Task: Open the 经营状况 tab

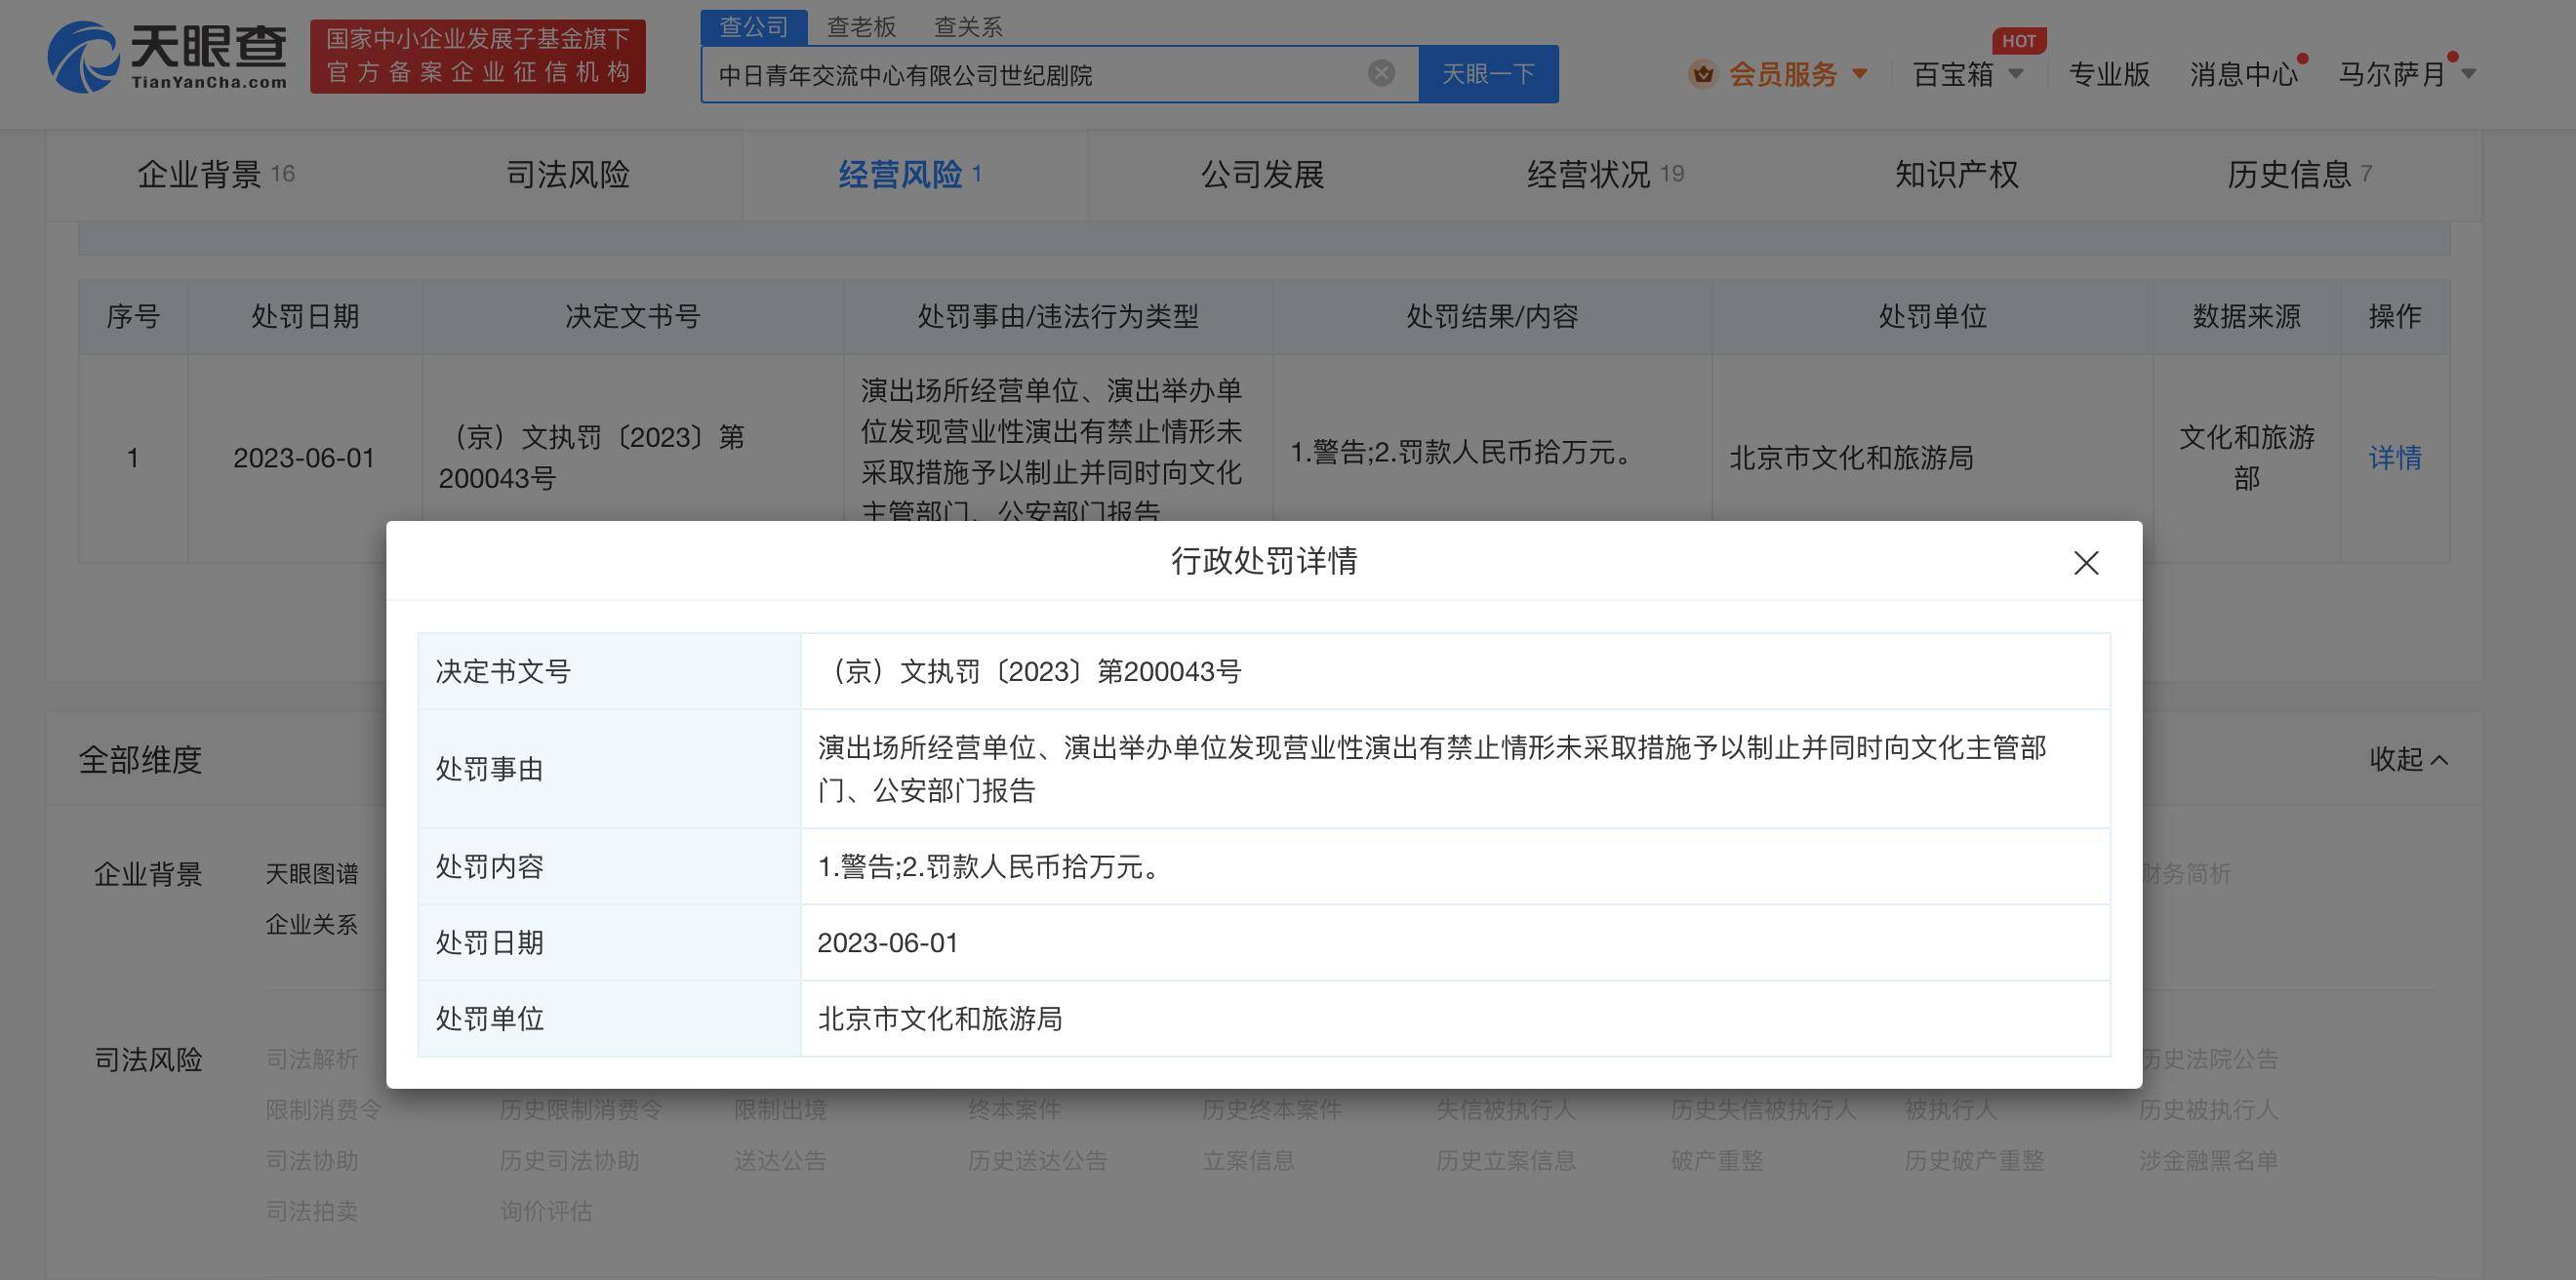Action: pos(1605,174)
